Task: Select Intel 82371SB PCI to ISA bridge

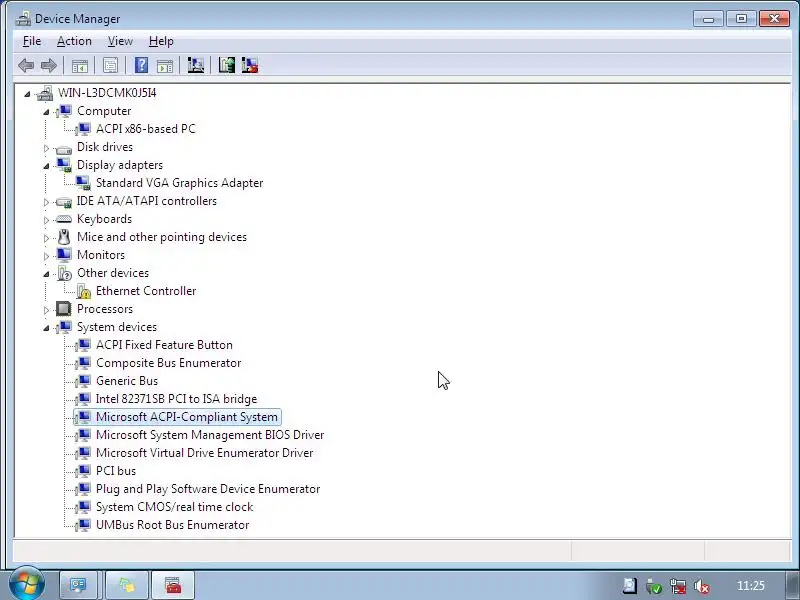Action: tap(177, 399)
